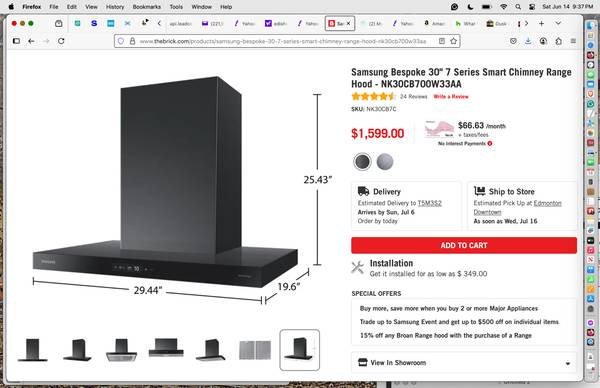Image resolution: width=600 pixels, height=388 pixels.
Task: Open a new tab with plus icon
Action: coord(541,23)
